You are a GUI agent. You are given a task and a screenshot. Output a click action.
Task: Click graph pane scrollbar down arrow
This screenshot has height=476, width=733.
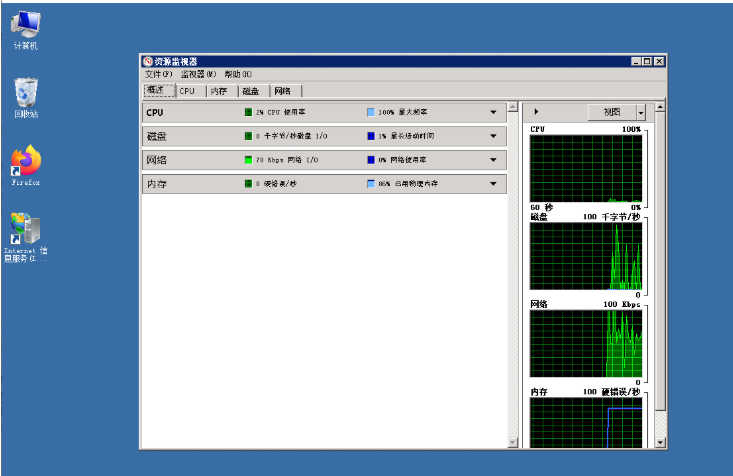coord(660,441)
